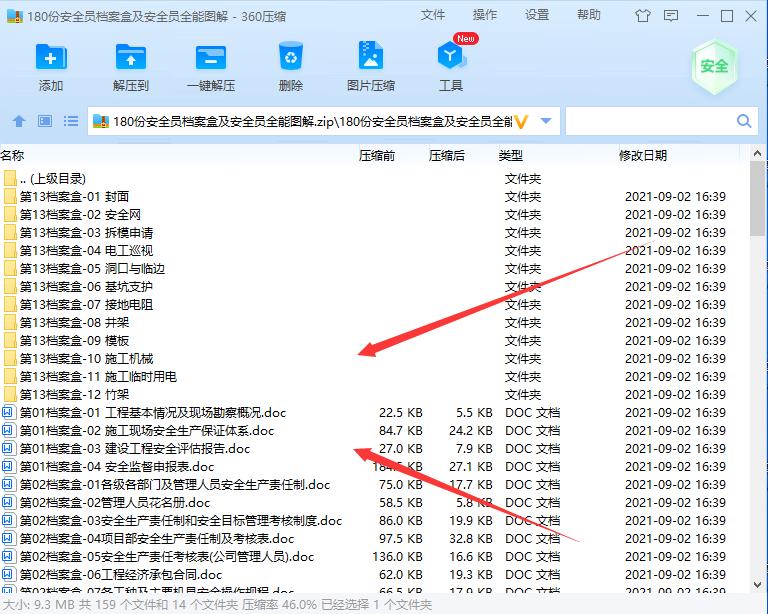Open the 帮助 menu

point(588,15)
